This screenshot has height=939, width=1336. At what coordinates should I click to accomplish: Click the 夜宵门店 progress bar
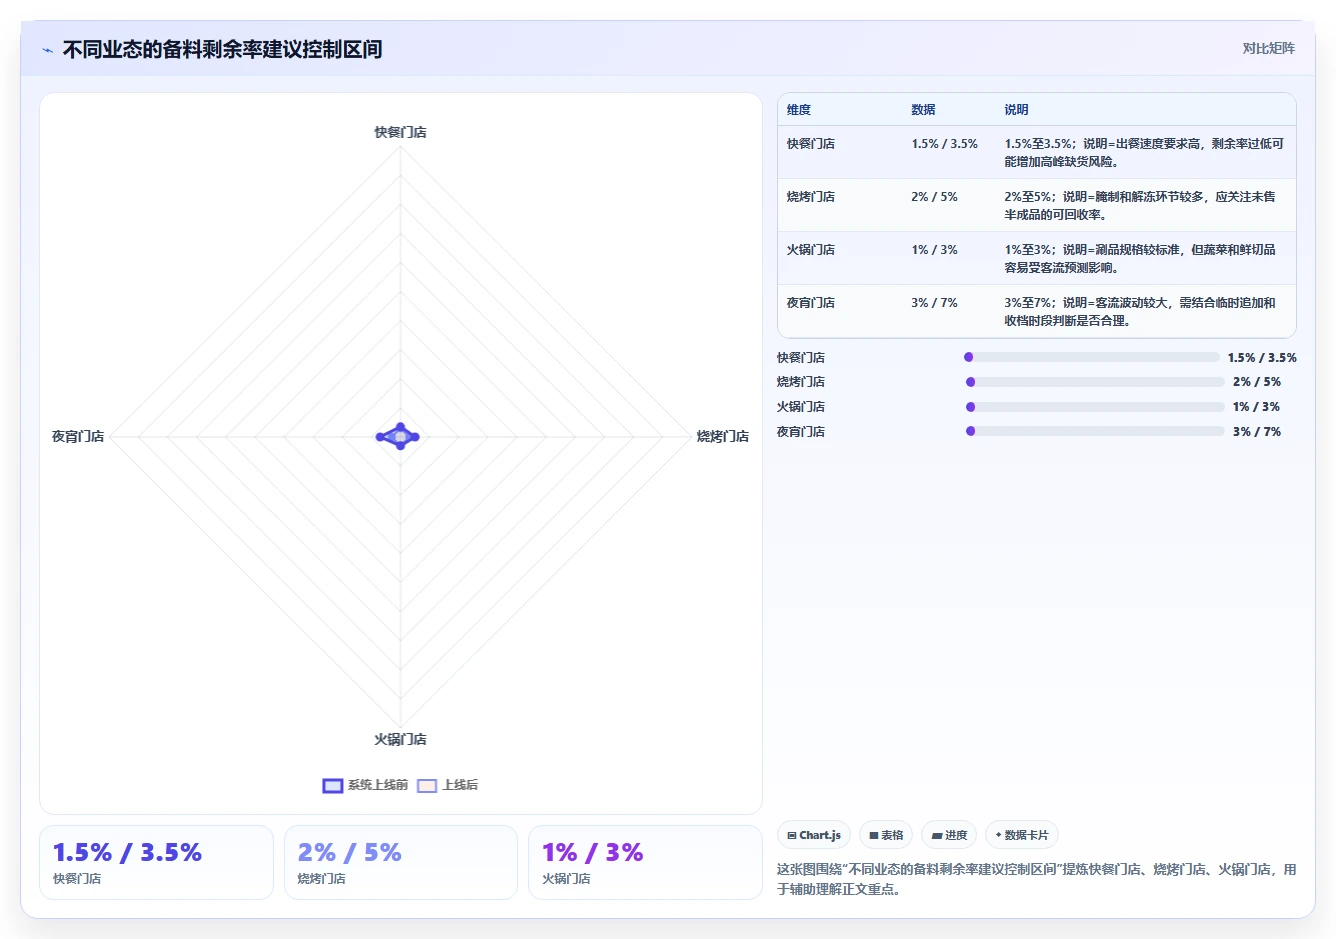(x=1095, y=431)
